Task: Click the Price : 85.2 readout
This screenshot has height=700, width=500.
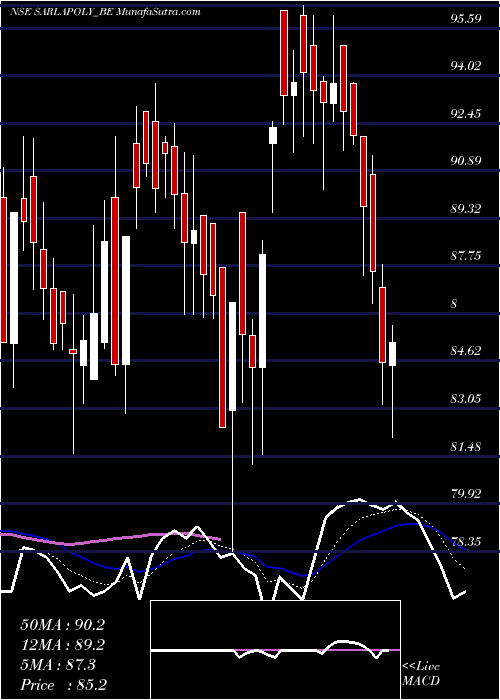Action: 63,685
